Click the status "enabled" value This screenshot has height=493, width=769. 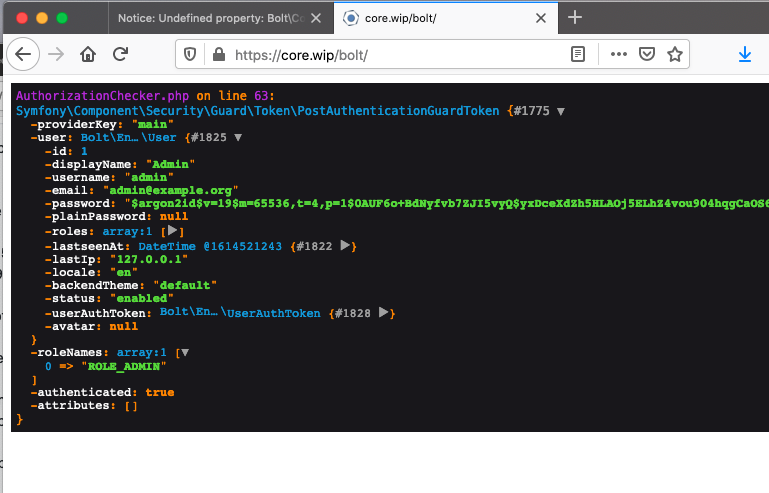(142, 298)
